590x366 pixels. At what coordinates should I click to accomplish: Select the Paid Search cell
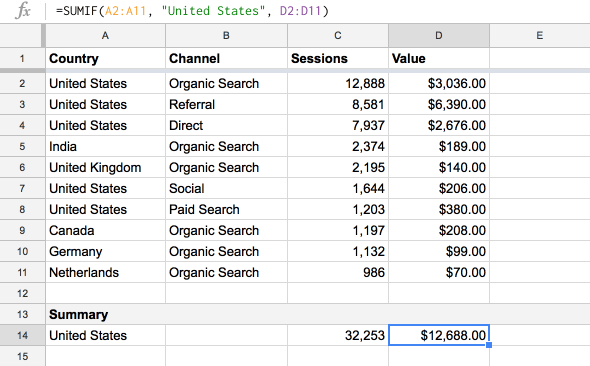226,210
